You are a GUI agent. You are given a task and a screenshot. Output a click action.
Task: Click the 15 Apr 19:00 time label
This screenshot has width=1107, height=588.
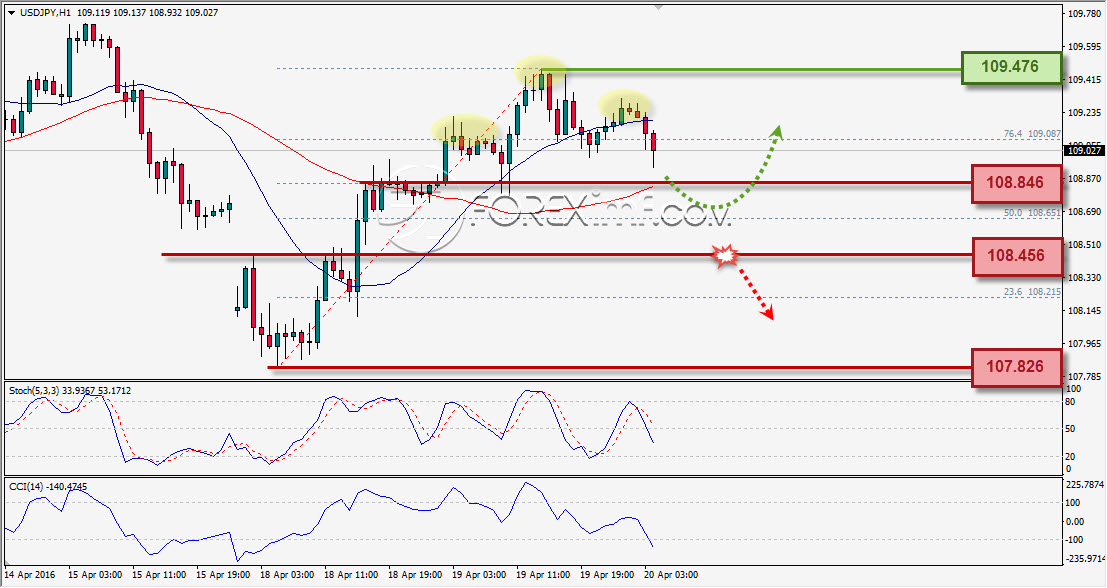(223, 575)
